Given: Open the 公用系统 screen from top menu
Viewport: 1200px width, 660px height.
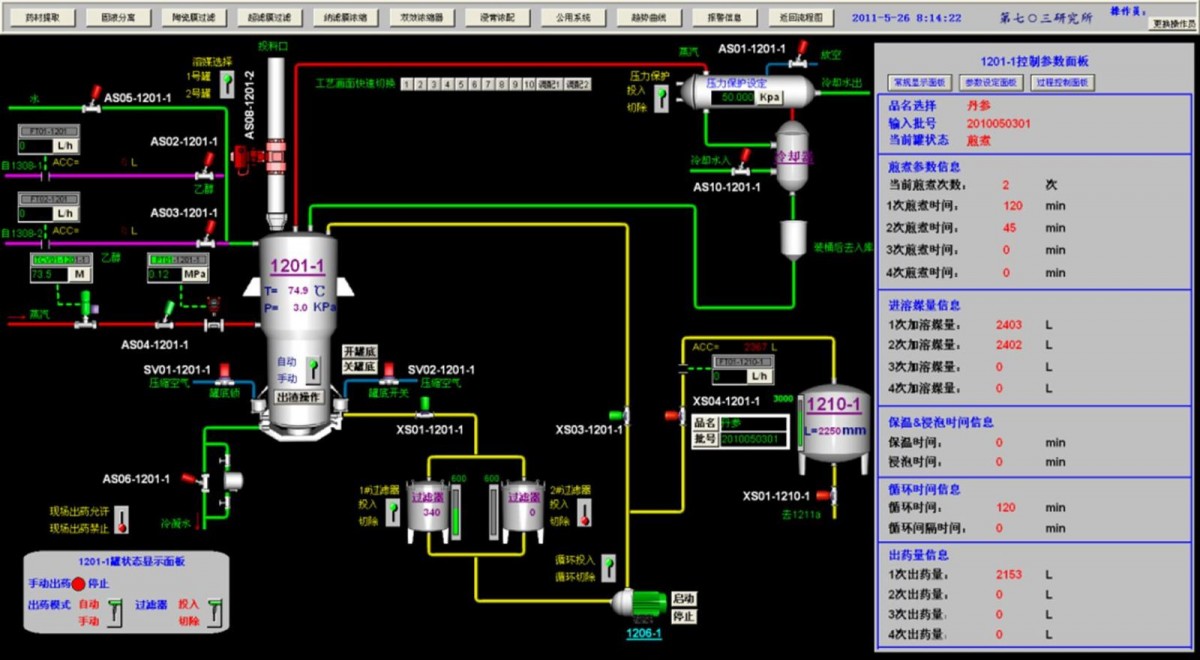Looking at the screenshot, I should (575, 17).
